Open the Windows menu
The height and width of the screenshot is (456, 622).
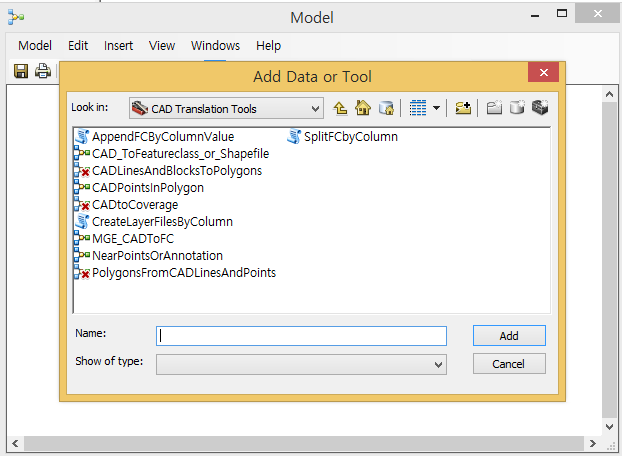(215, 46)
